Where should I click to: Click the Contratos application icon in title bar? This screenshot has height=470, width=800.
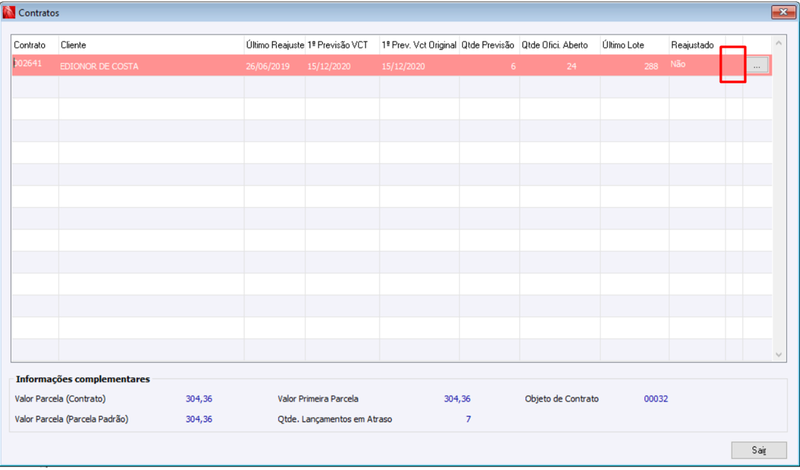coord(9,12)
